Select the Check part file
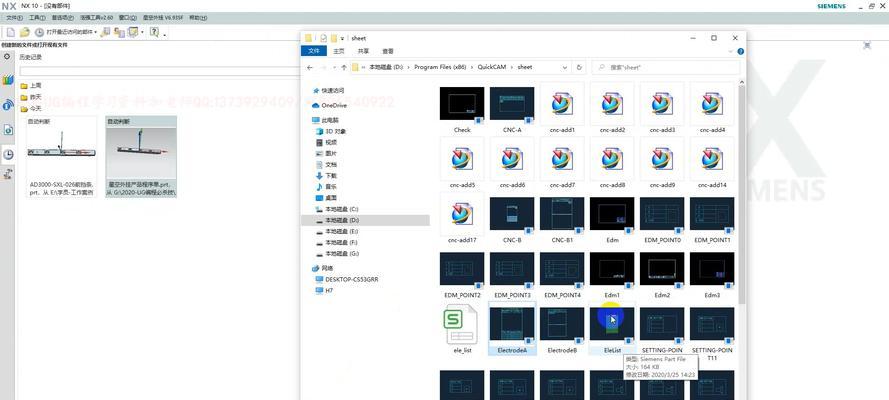Image resolution: width=889 pixels, height=400 pixels. pos(462,109)
